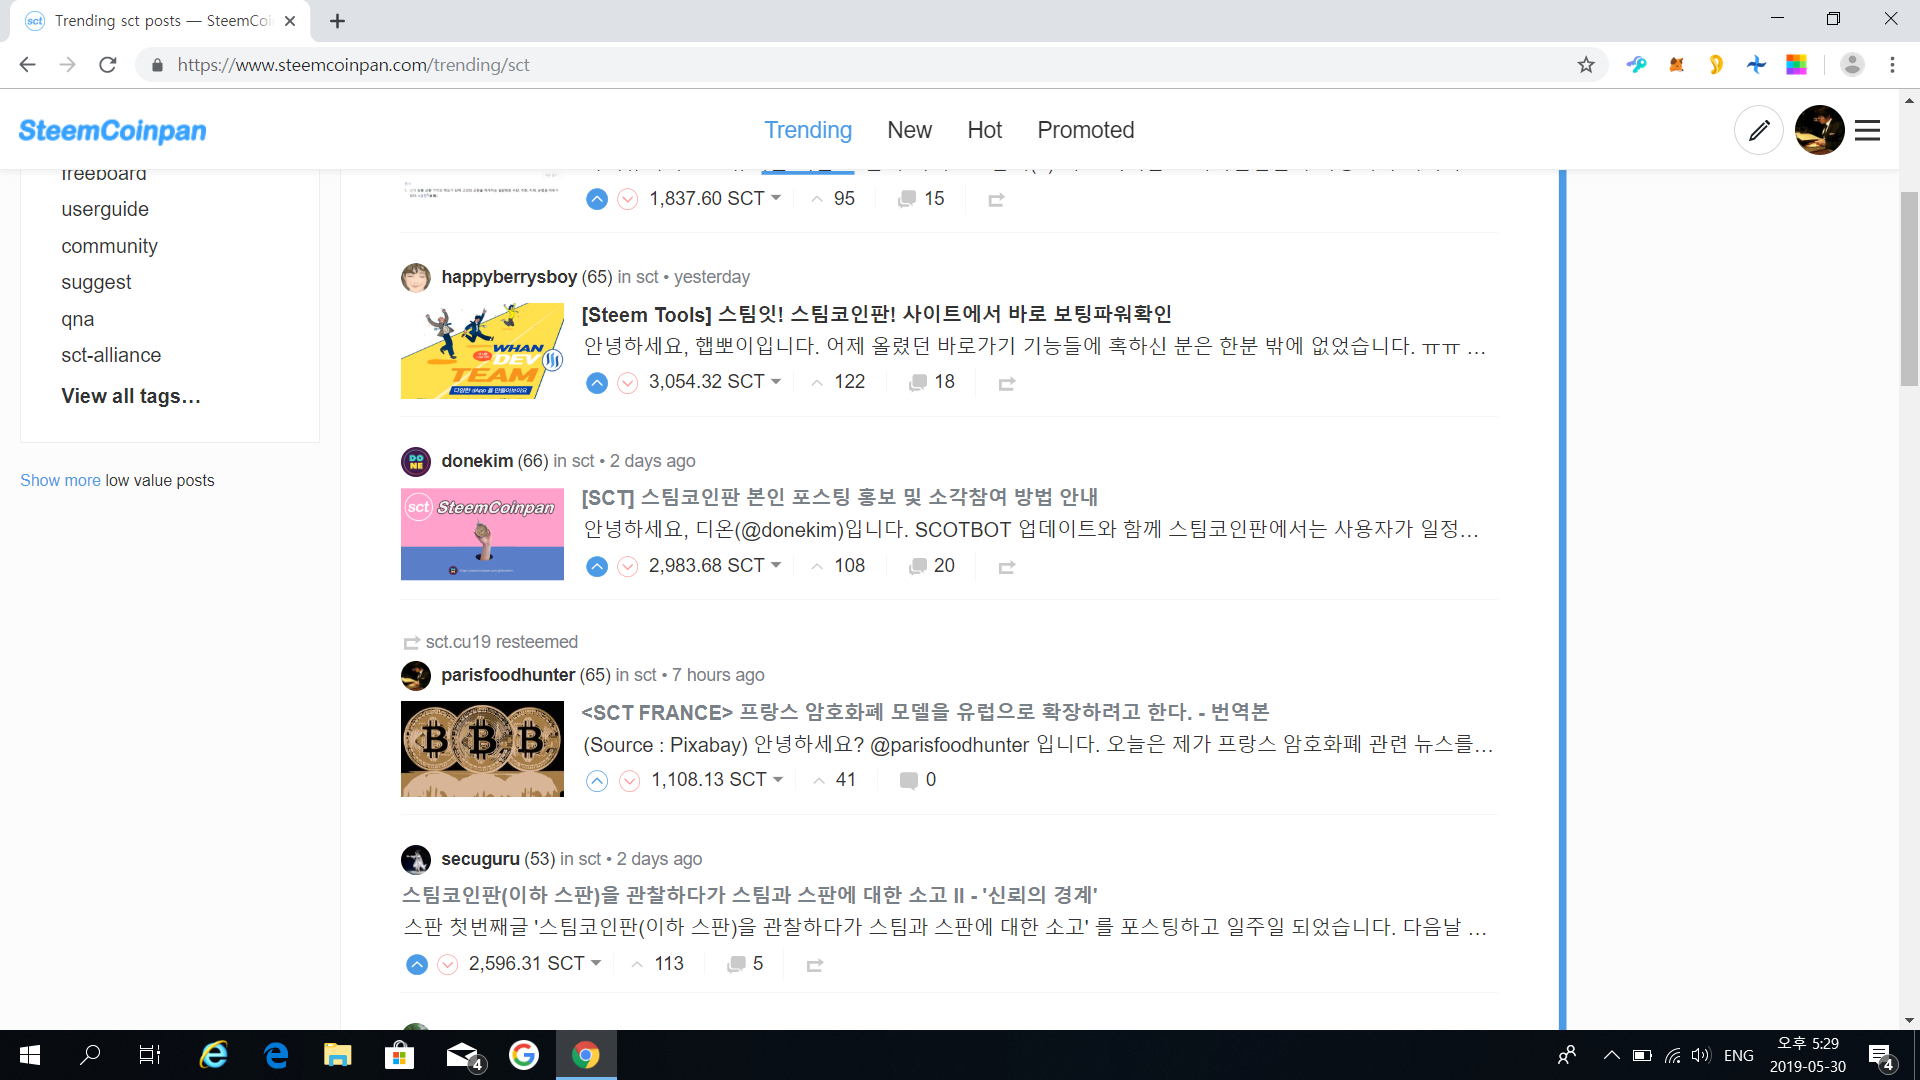The height and width of the screenshot is (1080, 1920).
Task: Open the user profile avatar menu
Action: [1820, 130]
